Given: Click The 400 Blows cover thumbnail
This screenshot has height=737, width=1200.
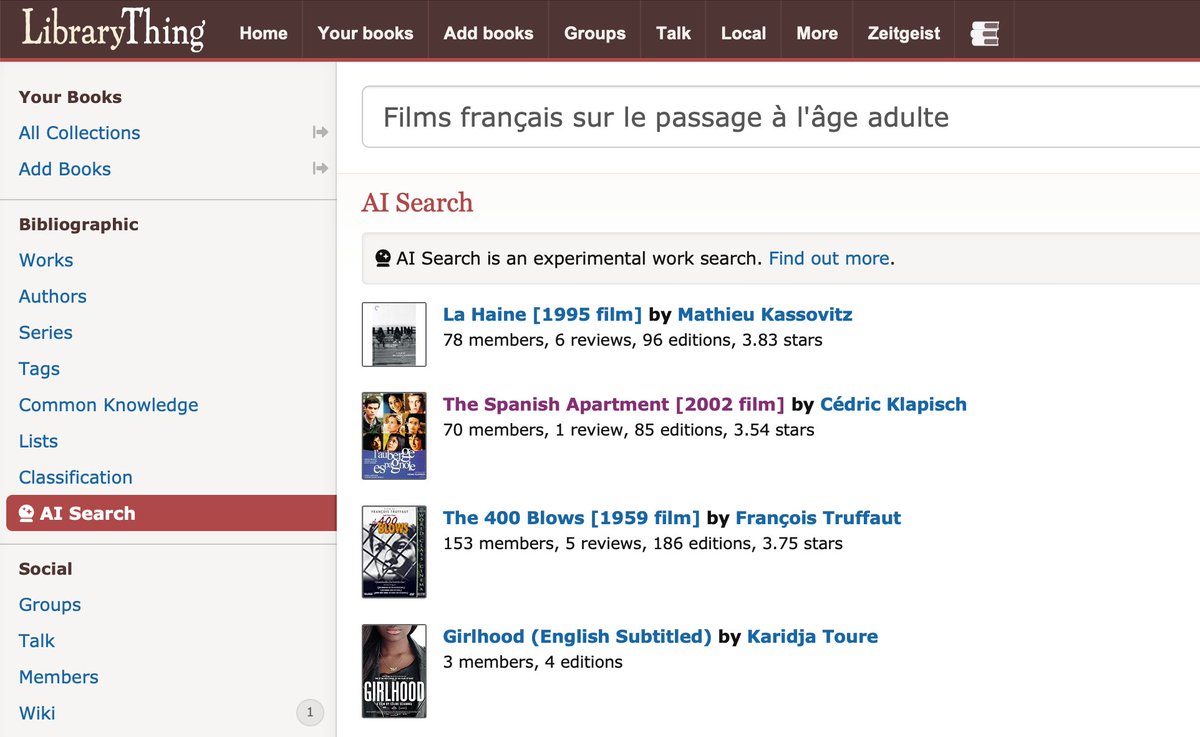Looking at the screenshot, I should tap(394, 552).
